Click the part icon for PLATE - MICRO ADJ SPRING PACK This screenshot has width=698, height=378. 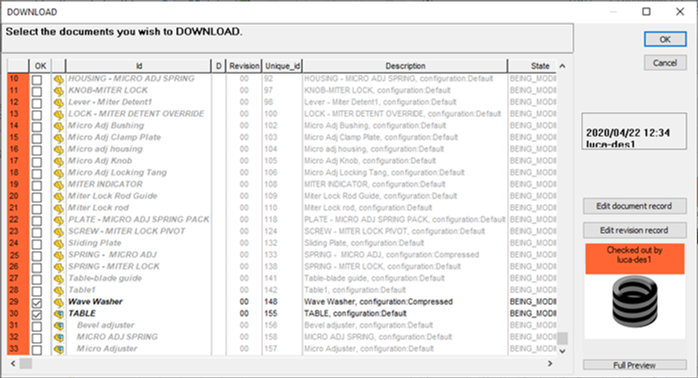(58, 220)
